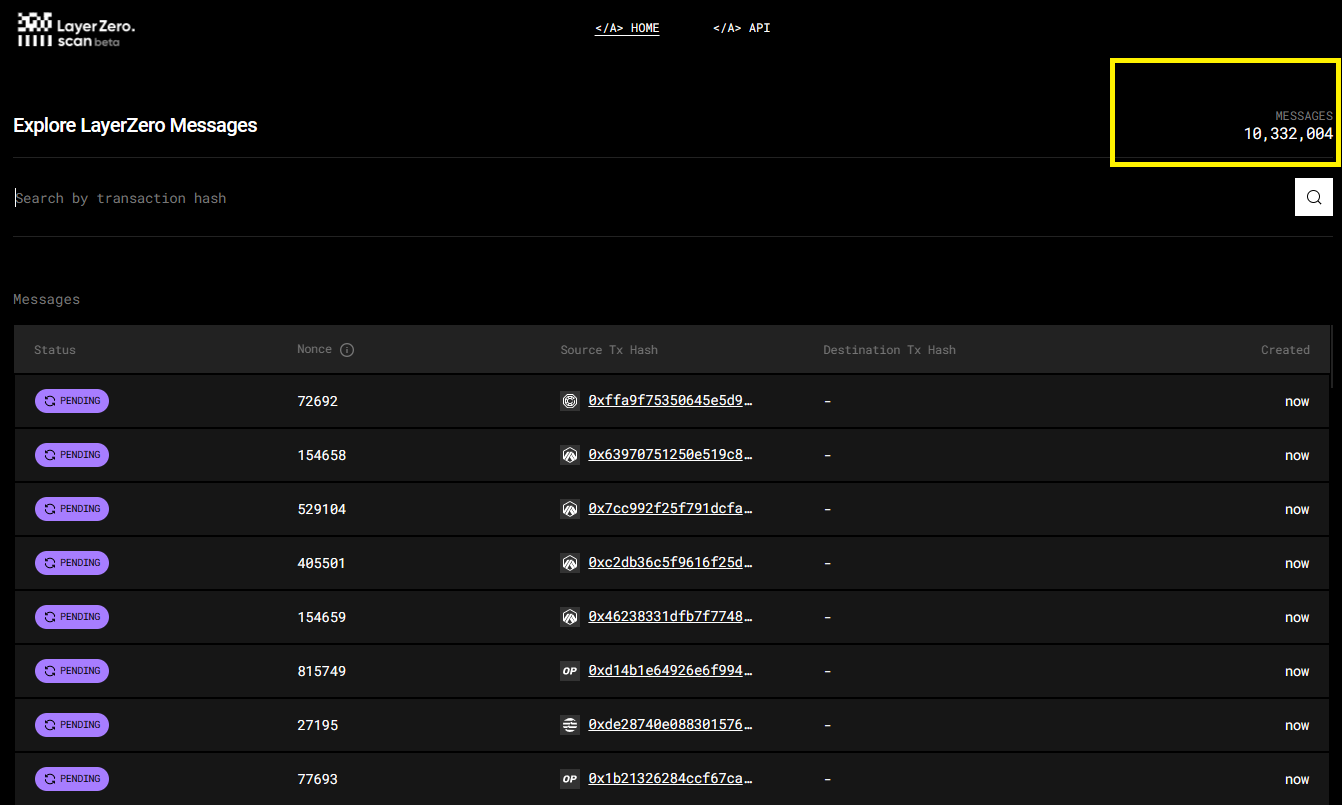Click the Messages section label above table

point(46,299)
